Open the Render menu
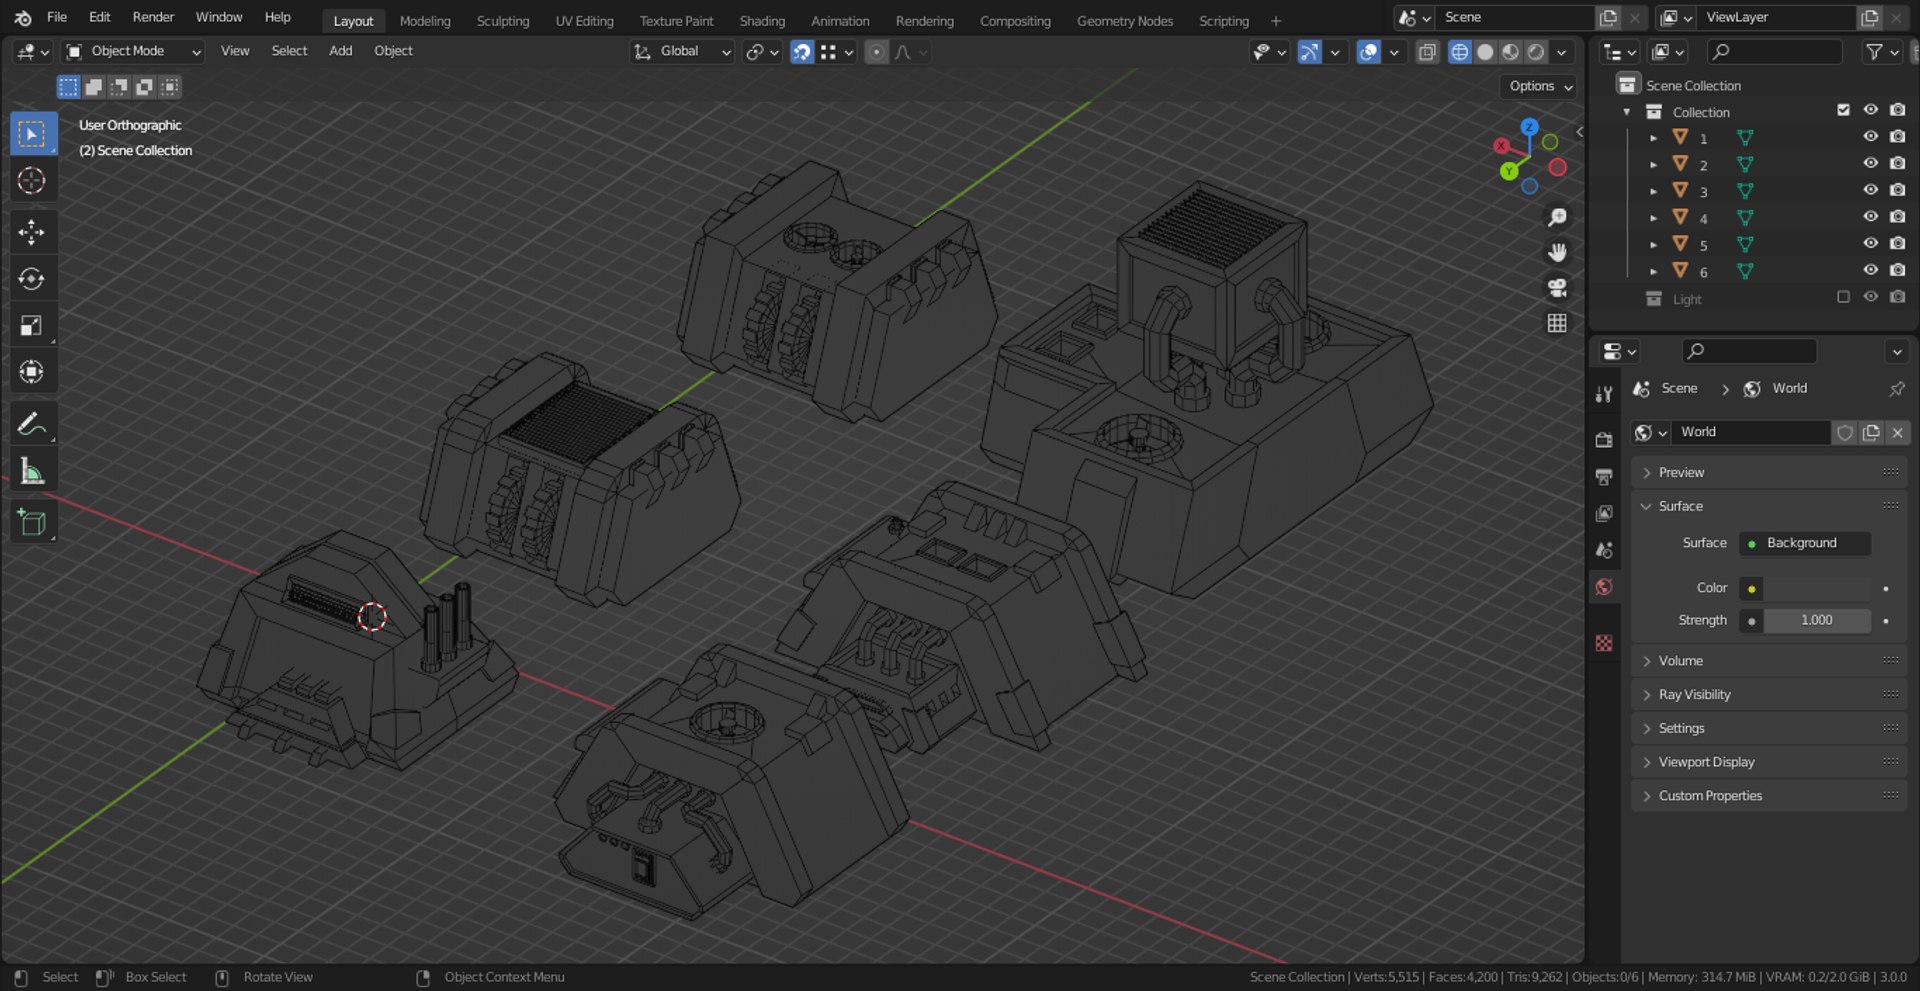The image size is (1920, 991). [153, 17]
